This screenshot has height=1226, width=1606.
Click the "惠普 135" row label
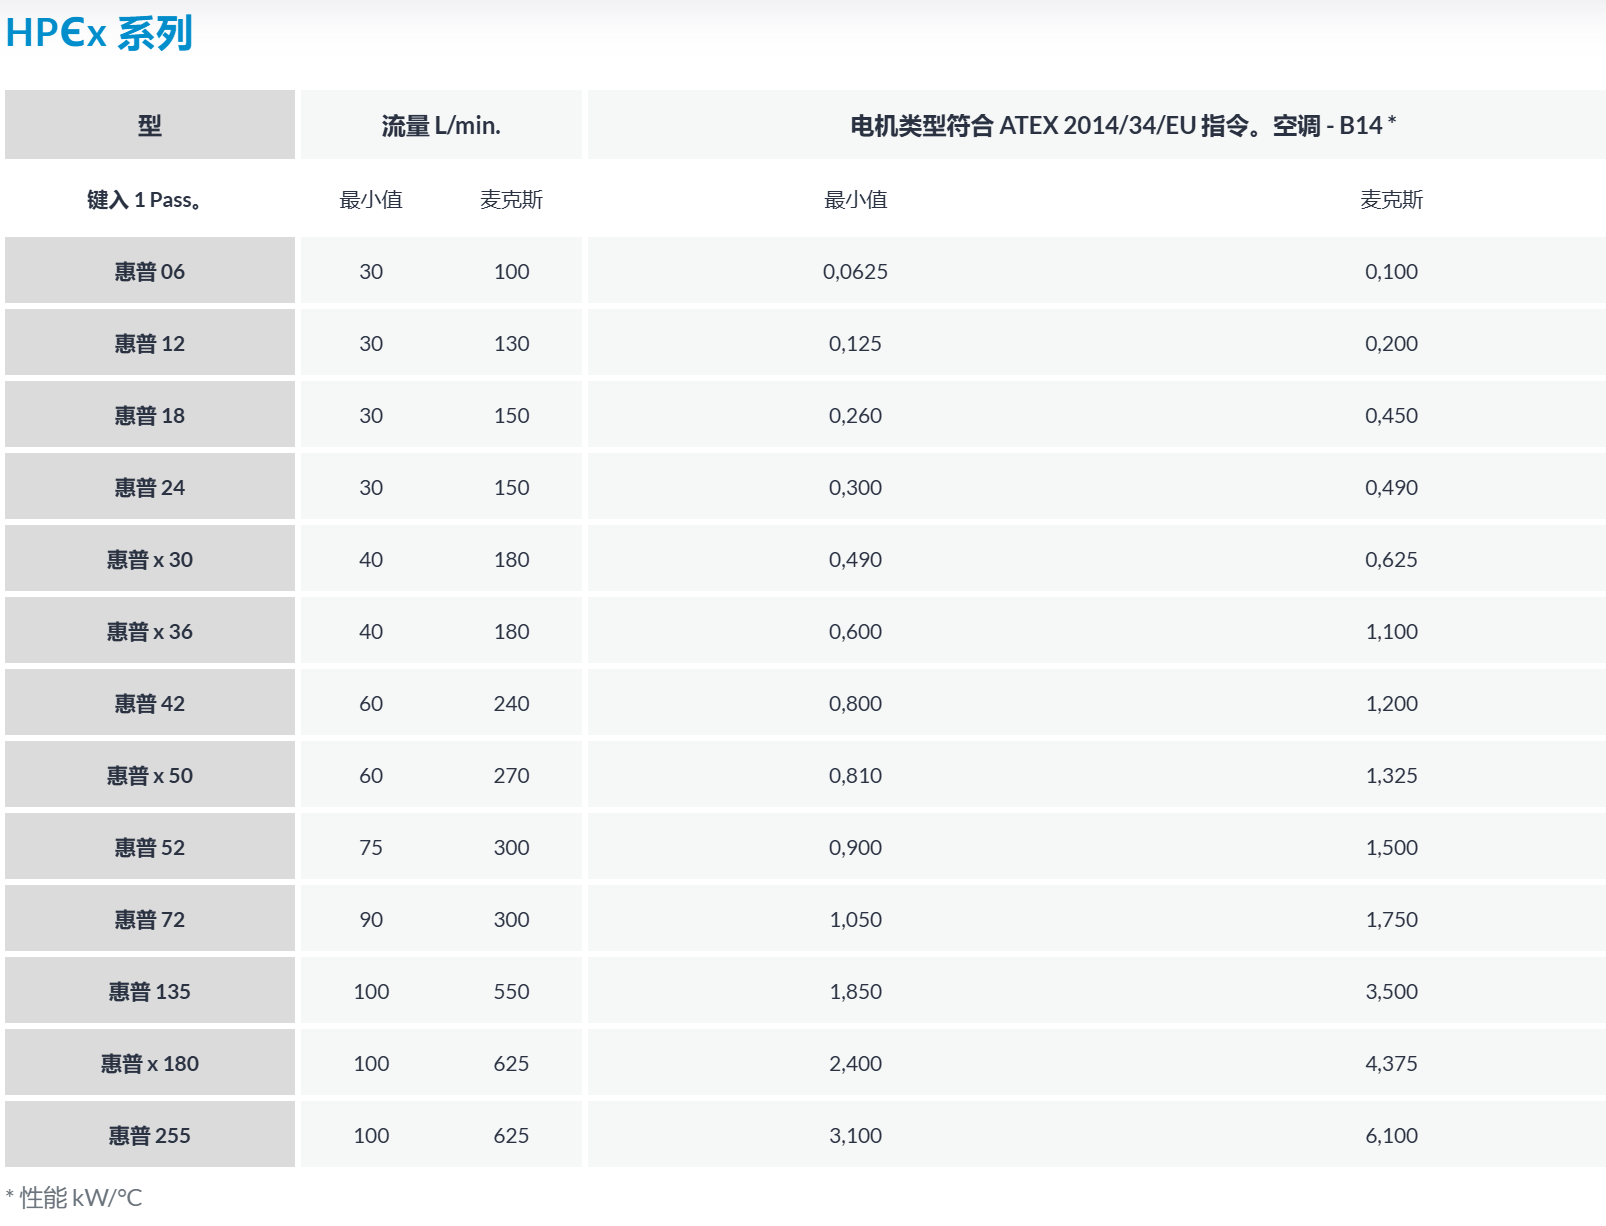150,991
